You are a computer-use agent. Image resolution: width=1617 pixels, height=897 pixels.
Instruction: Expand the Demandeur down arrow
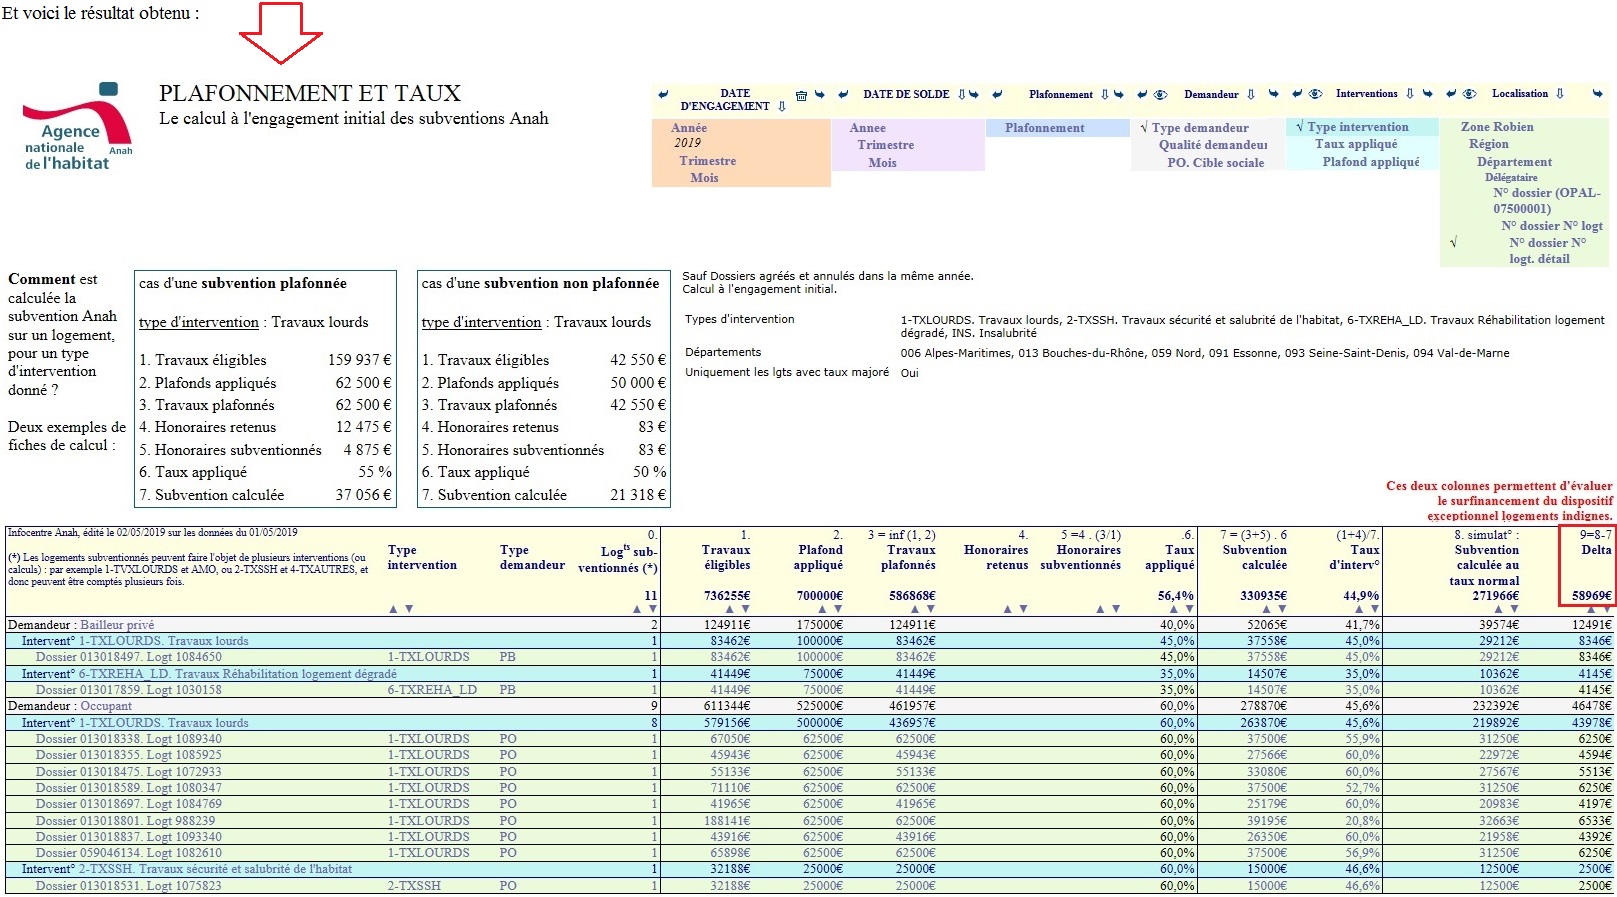(x=1251, y=94)
